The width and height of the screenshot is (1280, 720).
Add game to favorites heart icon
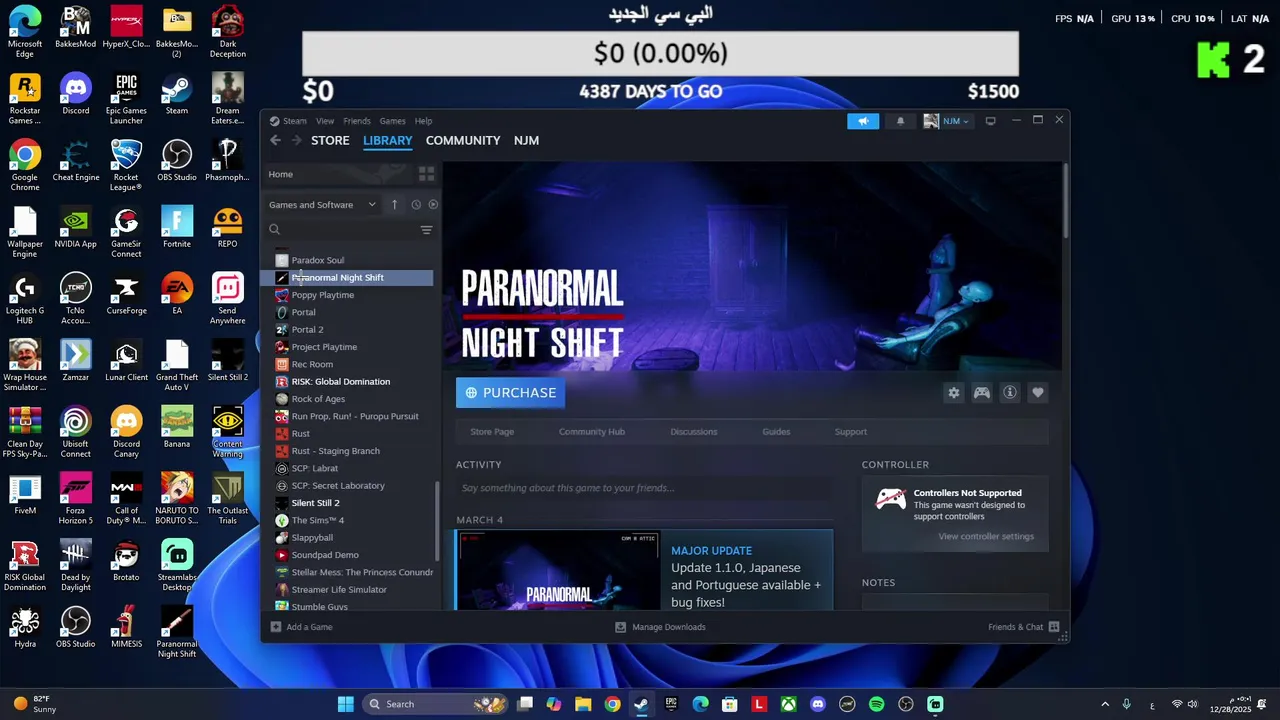coord(1038,393)
